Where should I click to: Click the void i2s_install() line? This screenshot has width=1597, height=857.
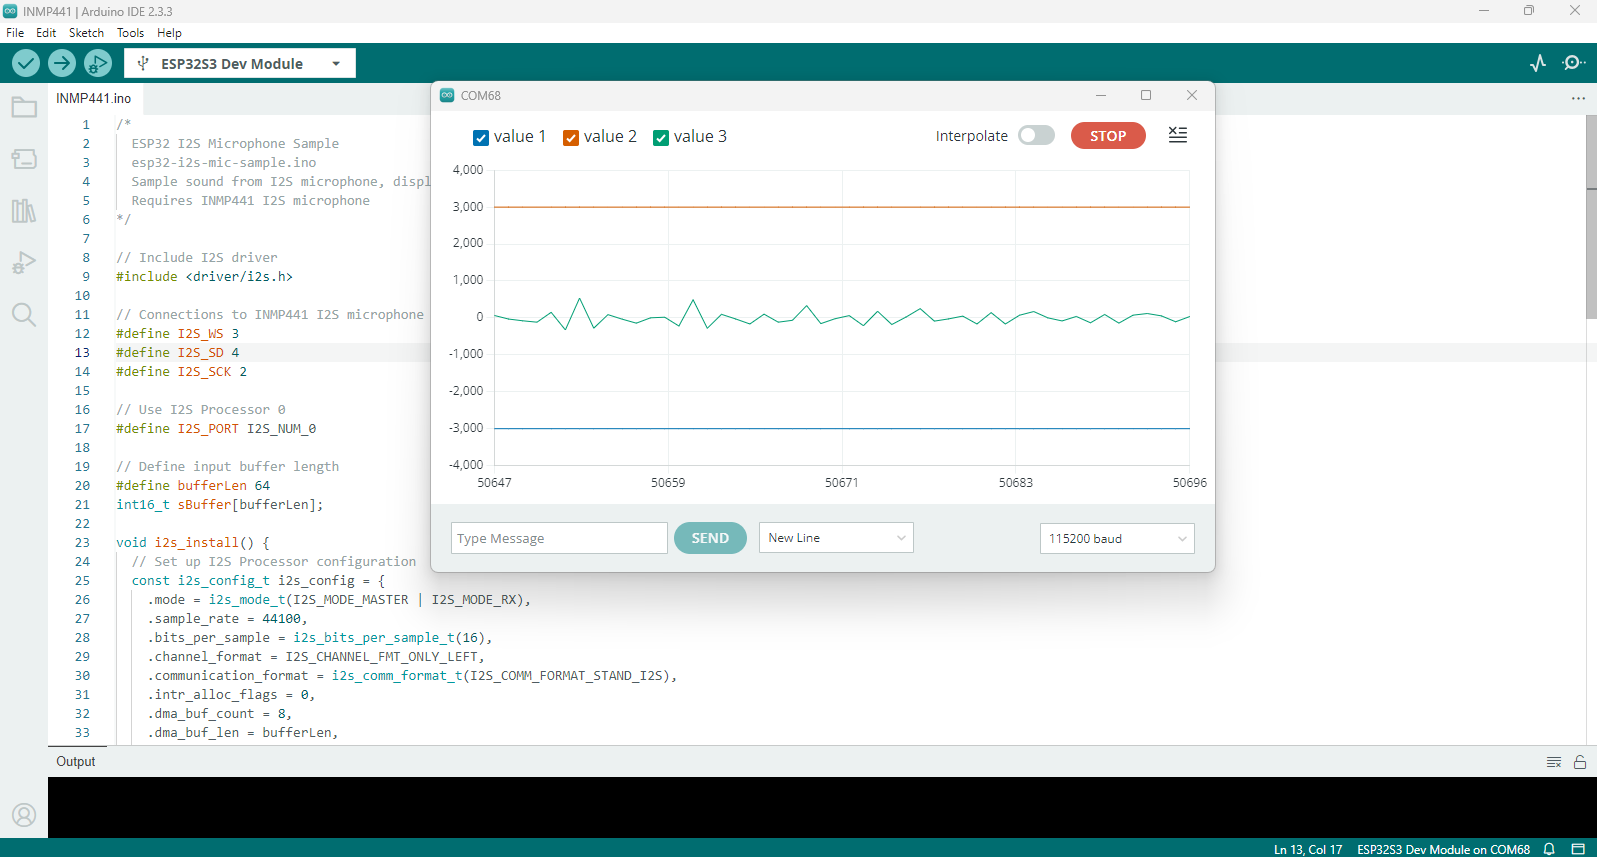[x=193, y=543]
